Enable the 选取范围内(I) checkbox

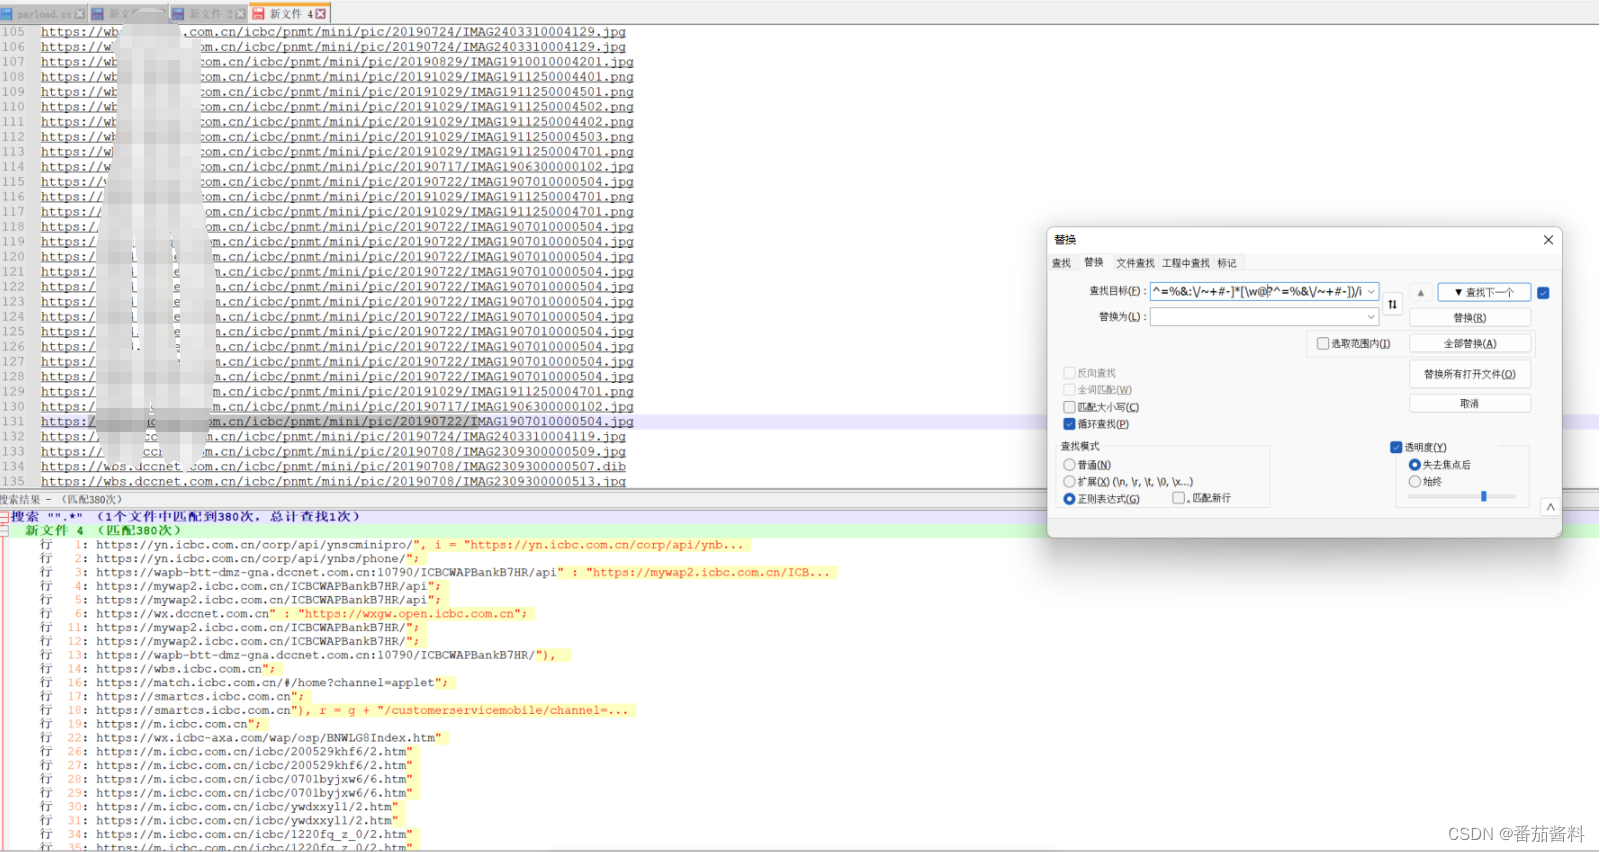pos(1323,343)
